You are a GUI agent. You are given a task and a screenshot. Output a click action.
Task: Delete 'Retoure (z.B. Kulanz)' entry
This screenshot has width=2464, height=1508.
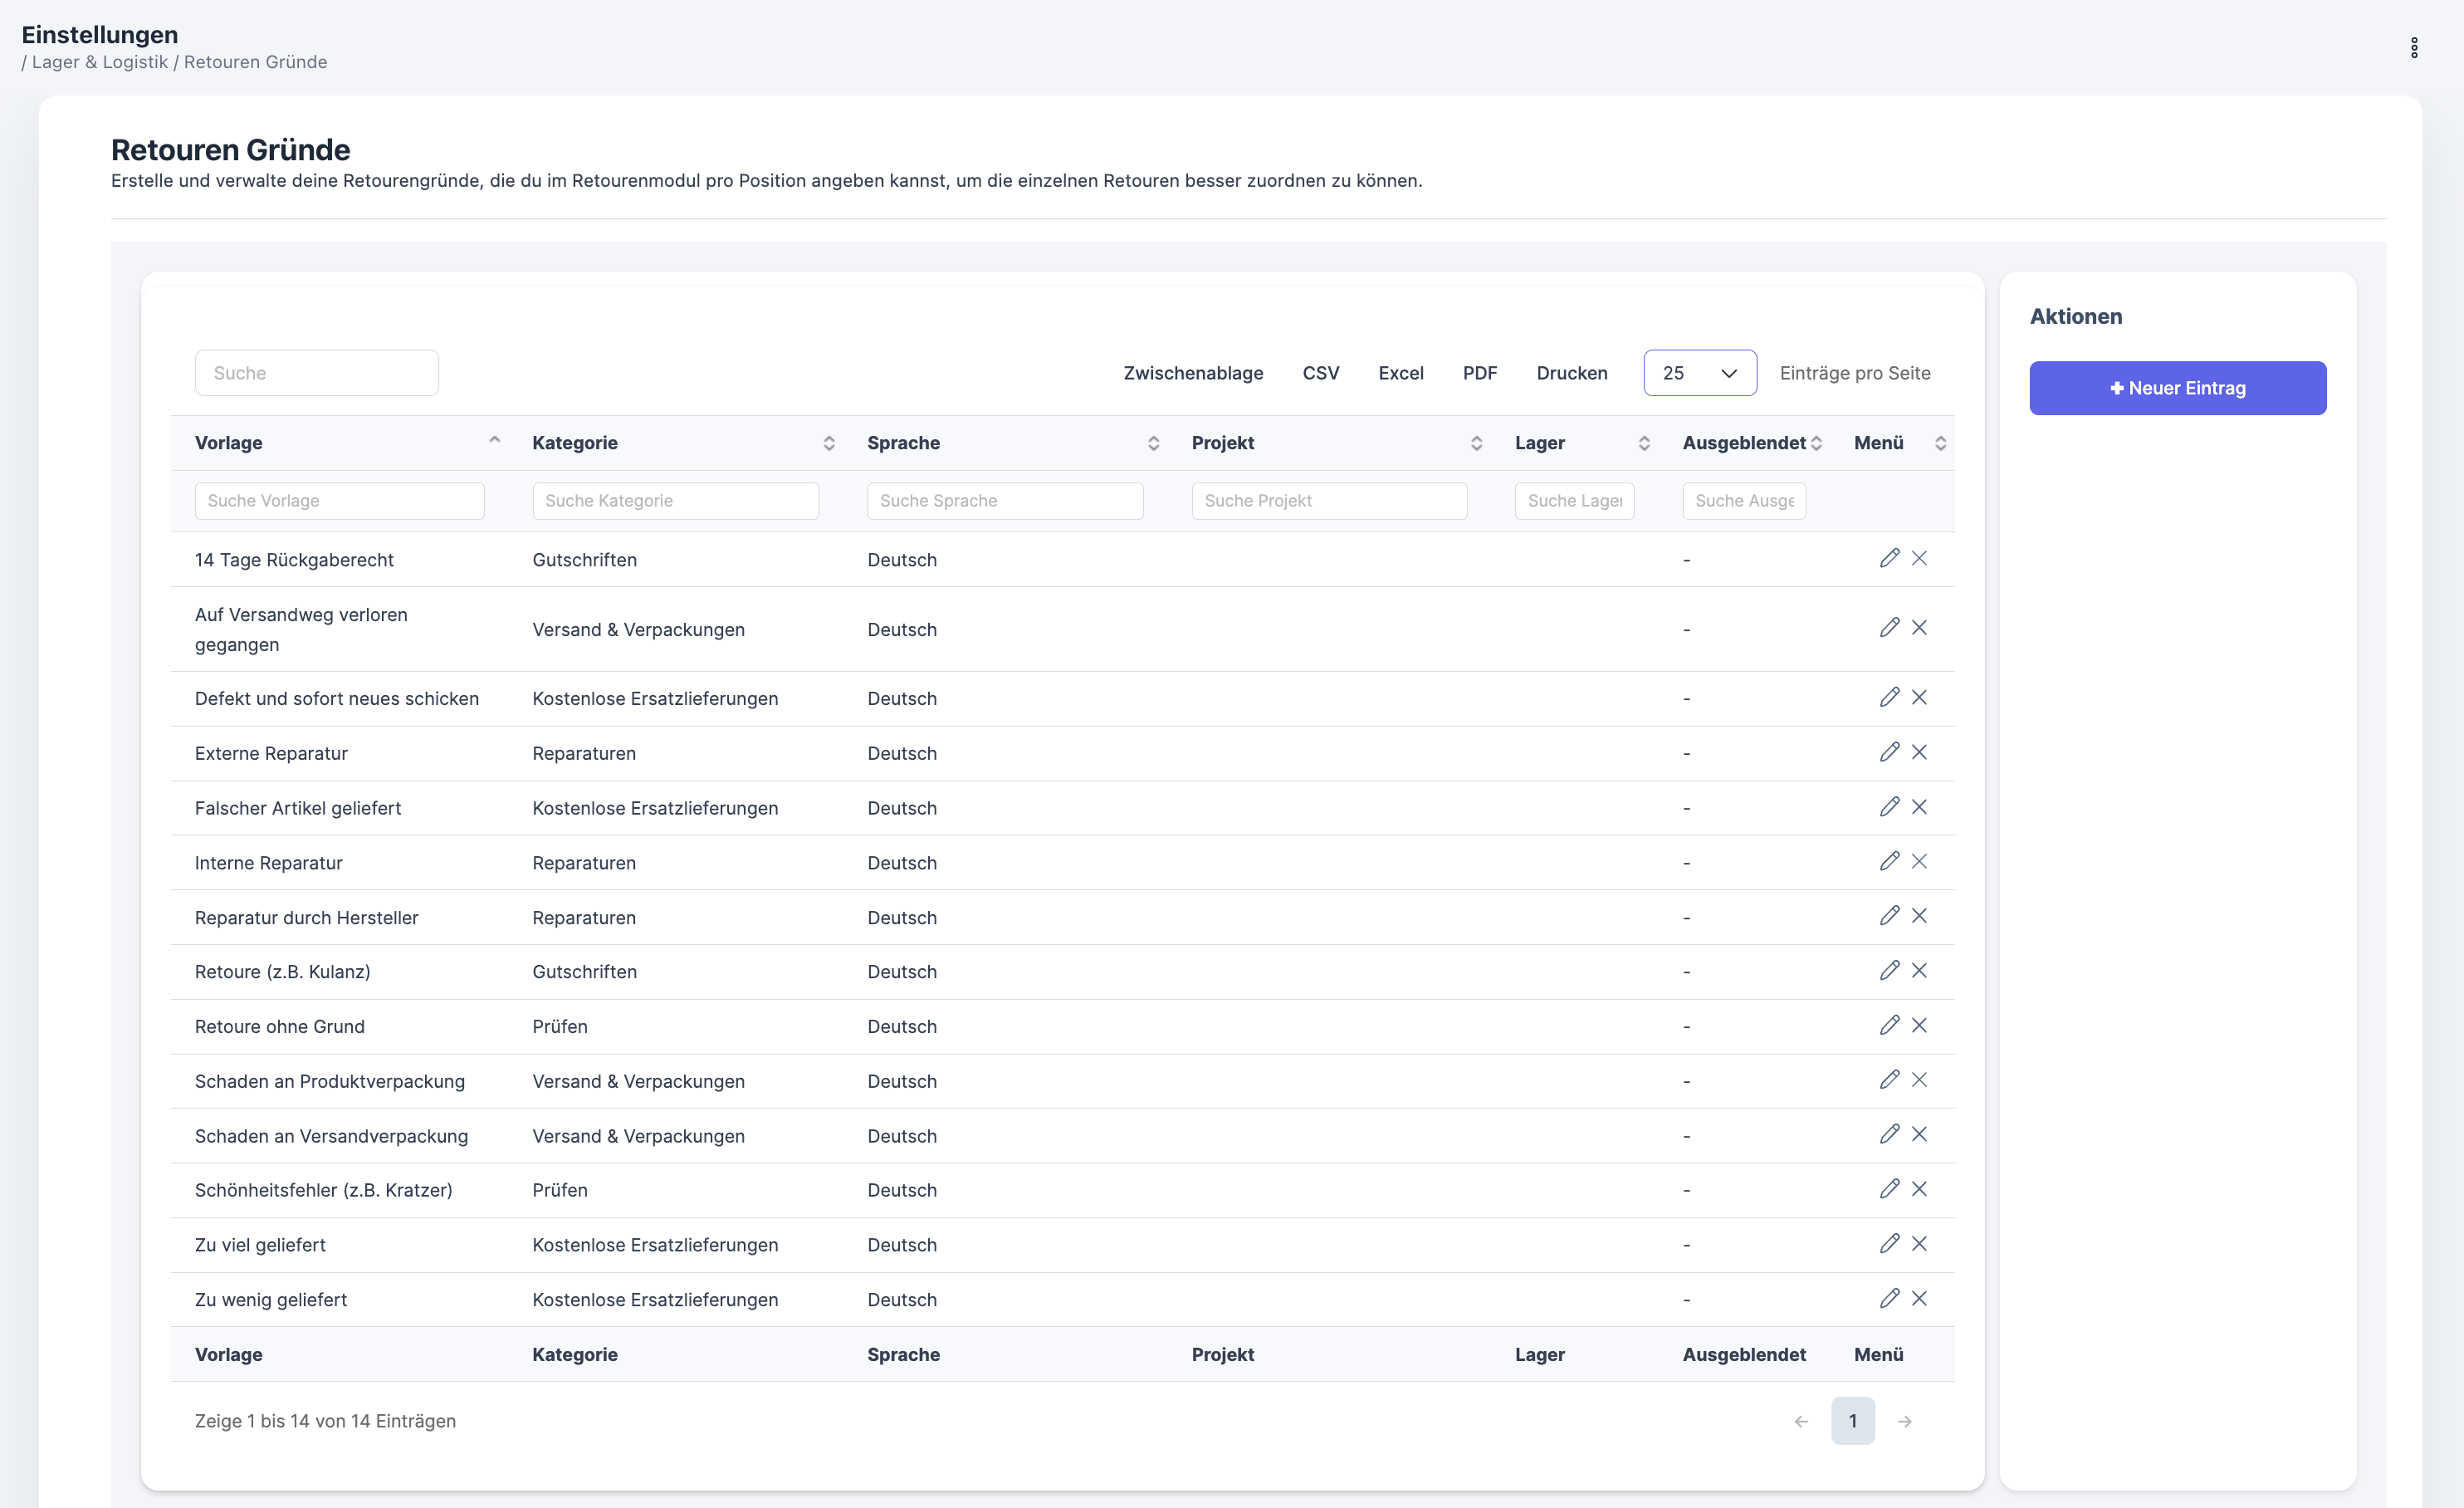click(x=1919, y=970)
